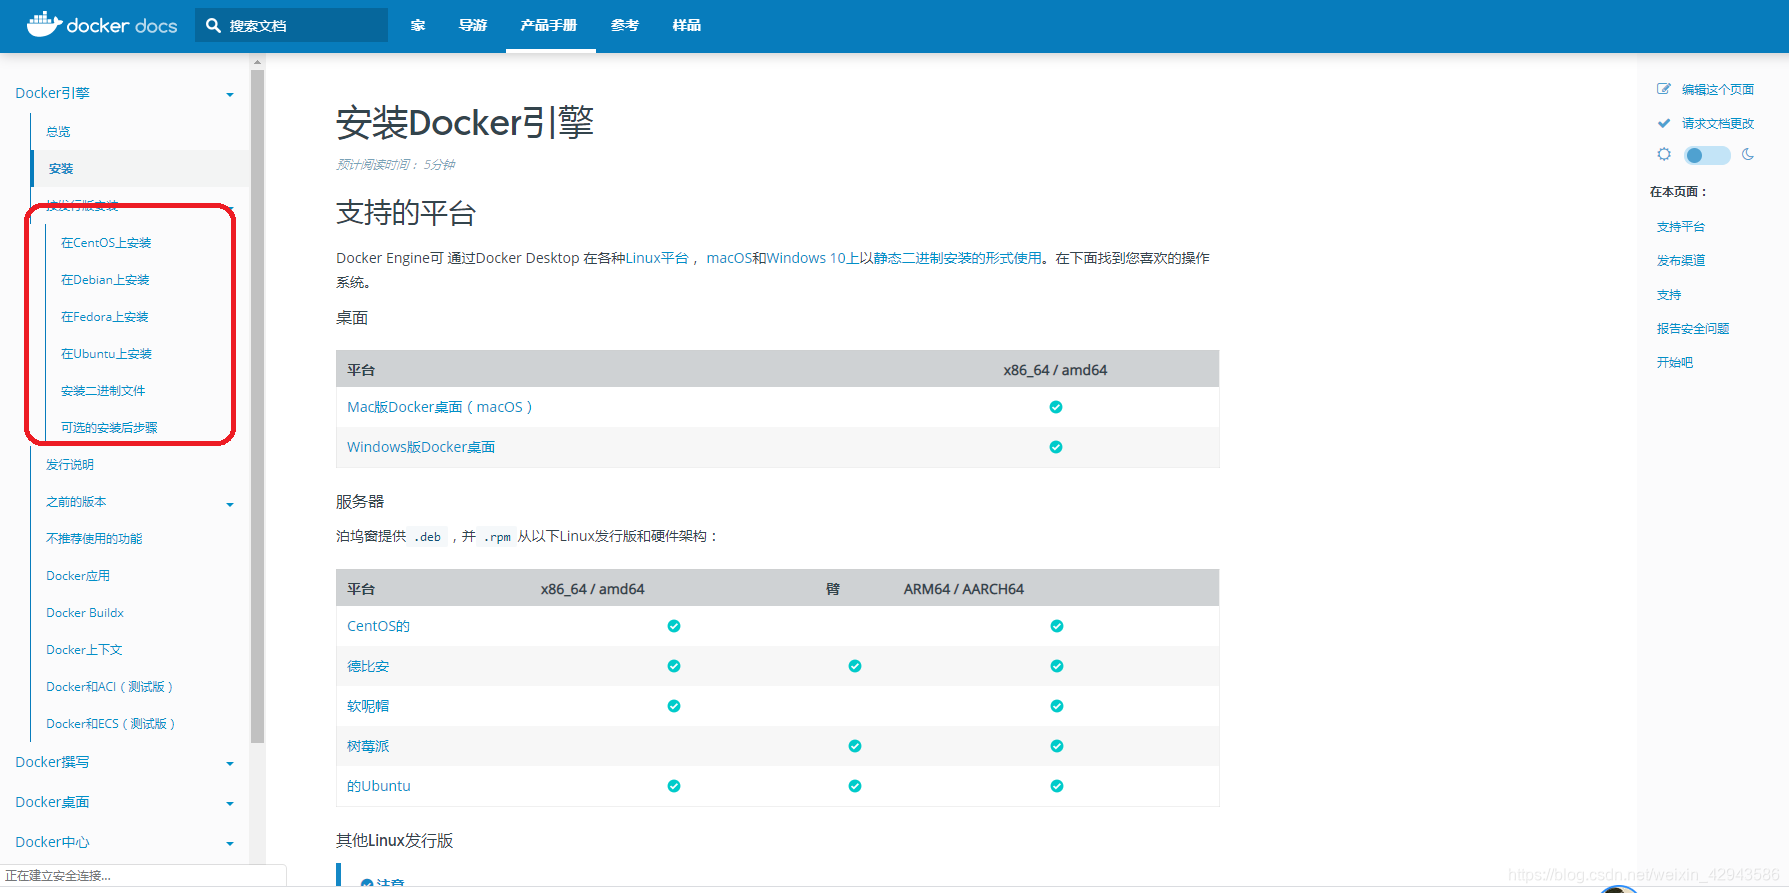
Task: Select the 产品手册 navigation tab
Action: point(549,26)
